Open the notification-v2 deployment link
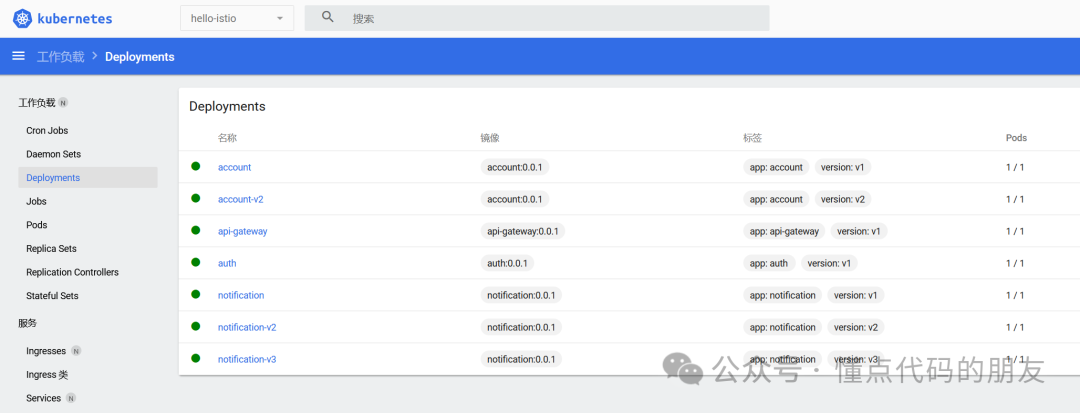Viewport: 1080px width, 413px height. pos(247,327)
